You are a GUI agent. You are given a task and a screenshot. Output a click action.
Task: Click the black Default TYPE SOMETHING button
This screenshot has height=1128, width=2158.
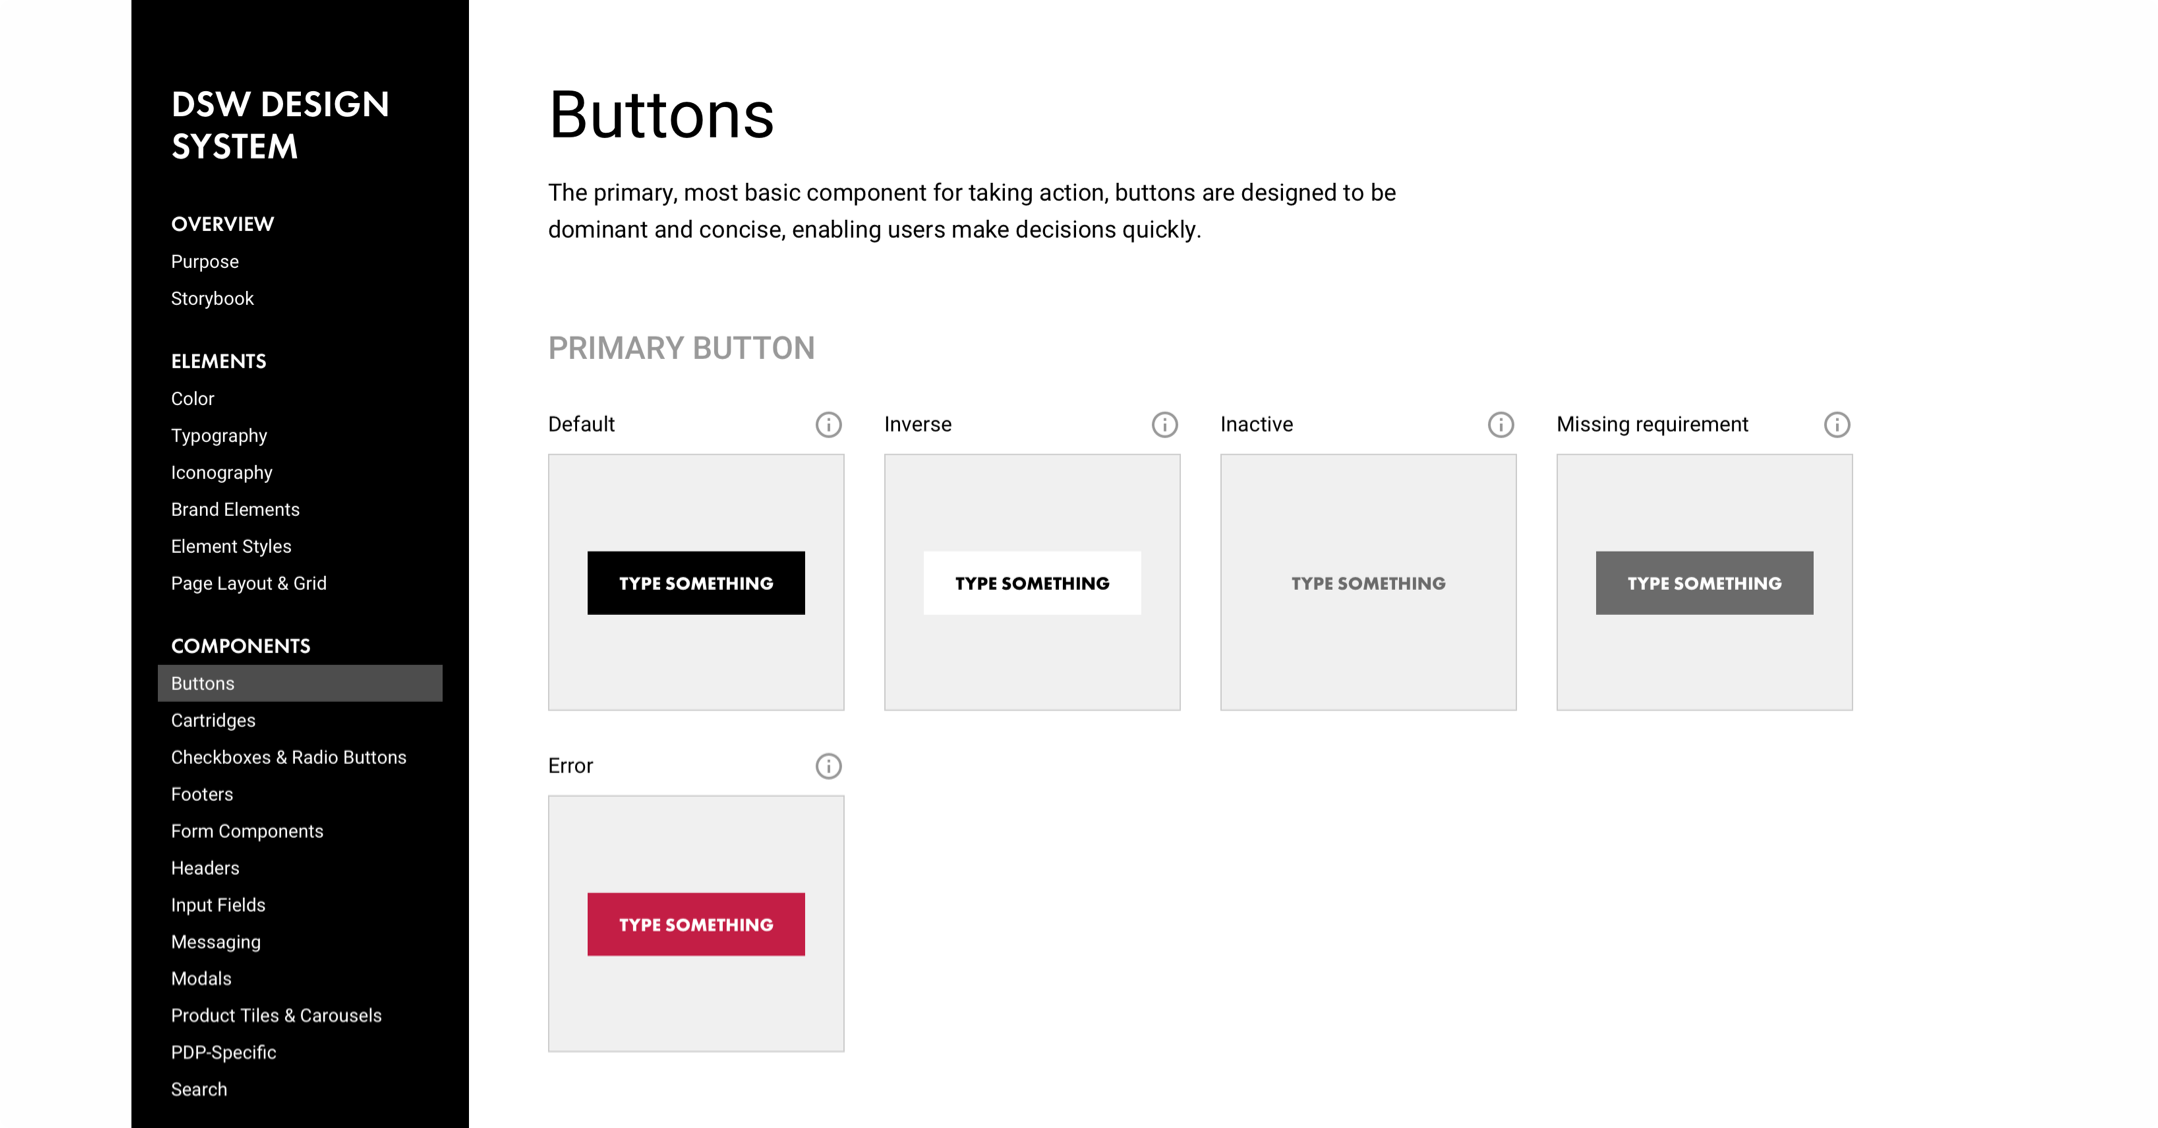[696, 583]
